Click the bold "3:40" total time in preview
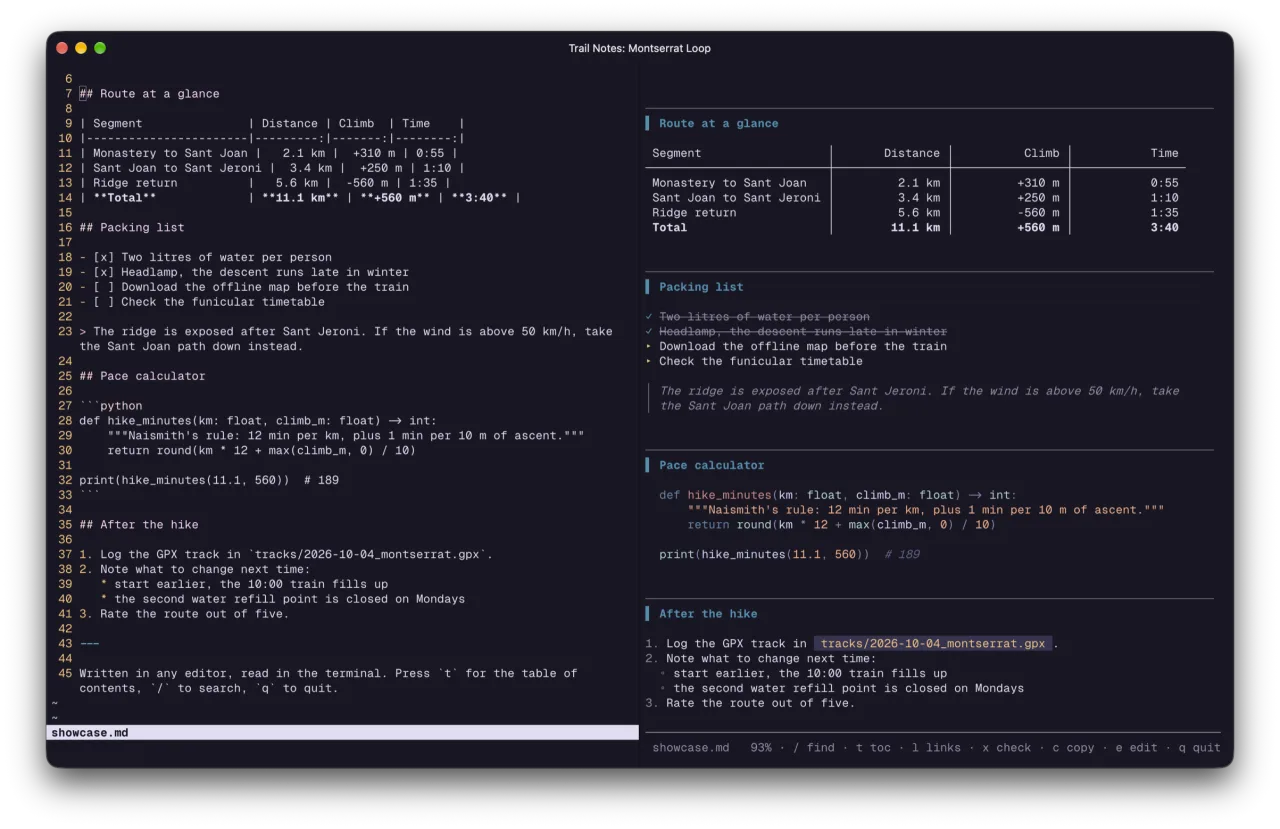 point(1164,228)
